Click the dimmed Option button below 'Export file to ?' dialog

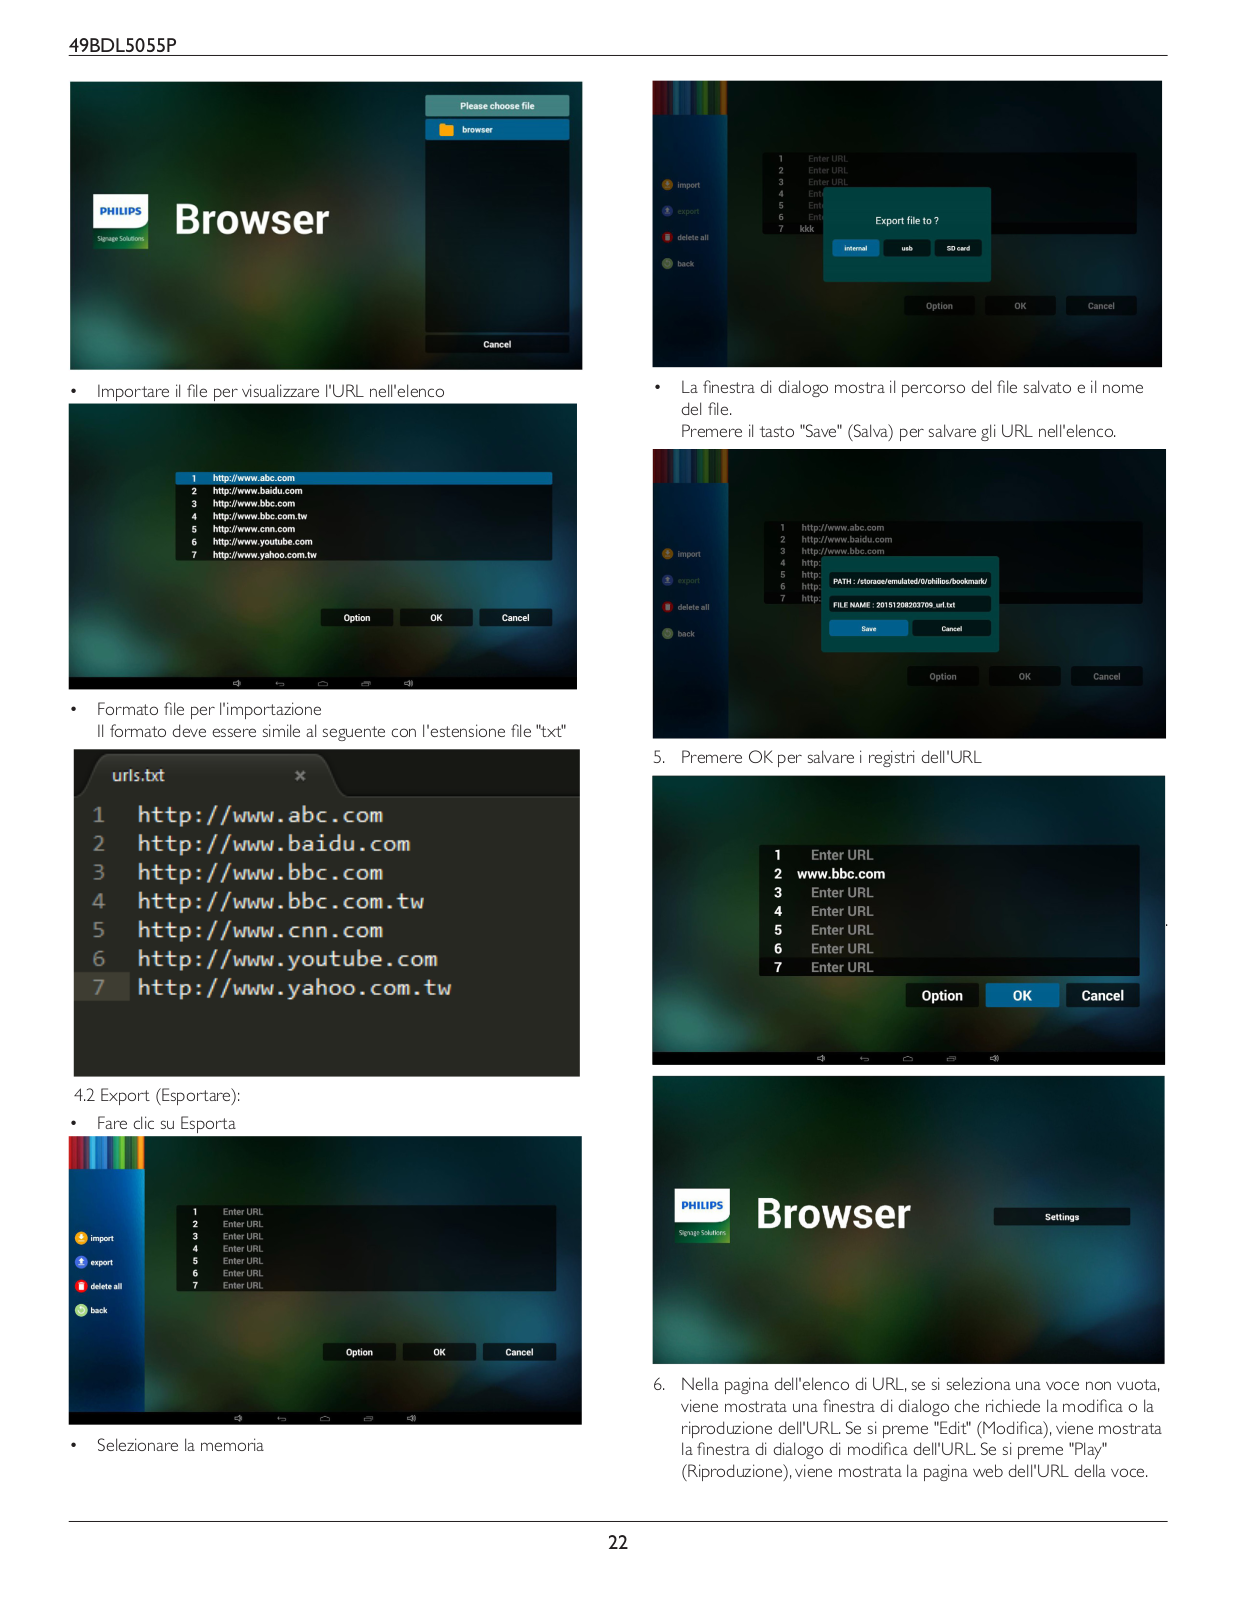coord(939,306)
